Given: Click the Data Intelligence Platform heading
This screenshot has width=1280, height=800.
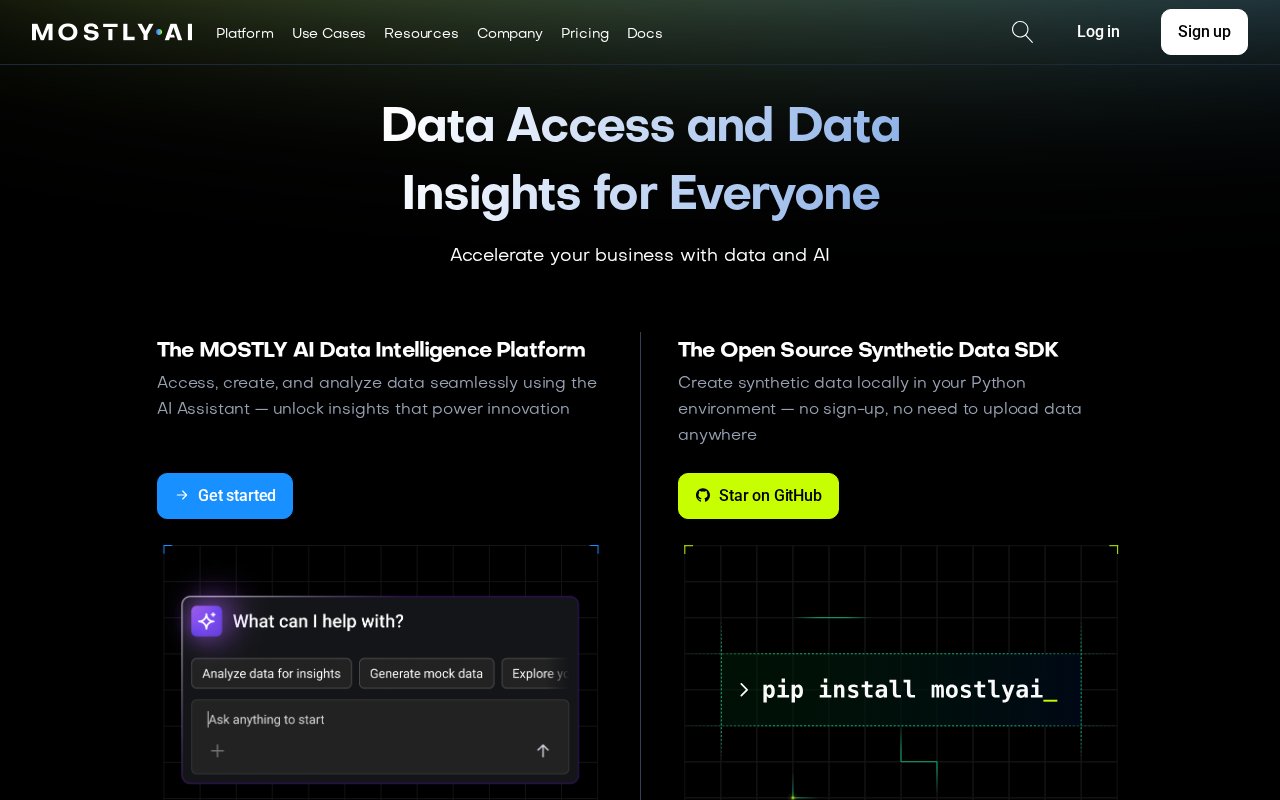Looking at the screenshot, I should pos(371,350).
